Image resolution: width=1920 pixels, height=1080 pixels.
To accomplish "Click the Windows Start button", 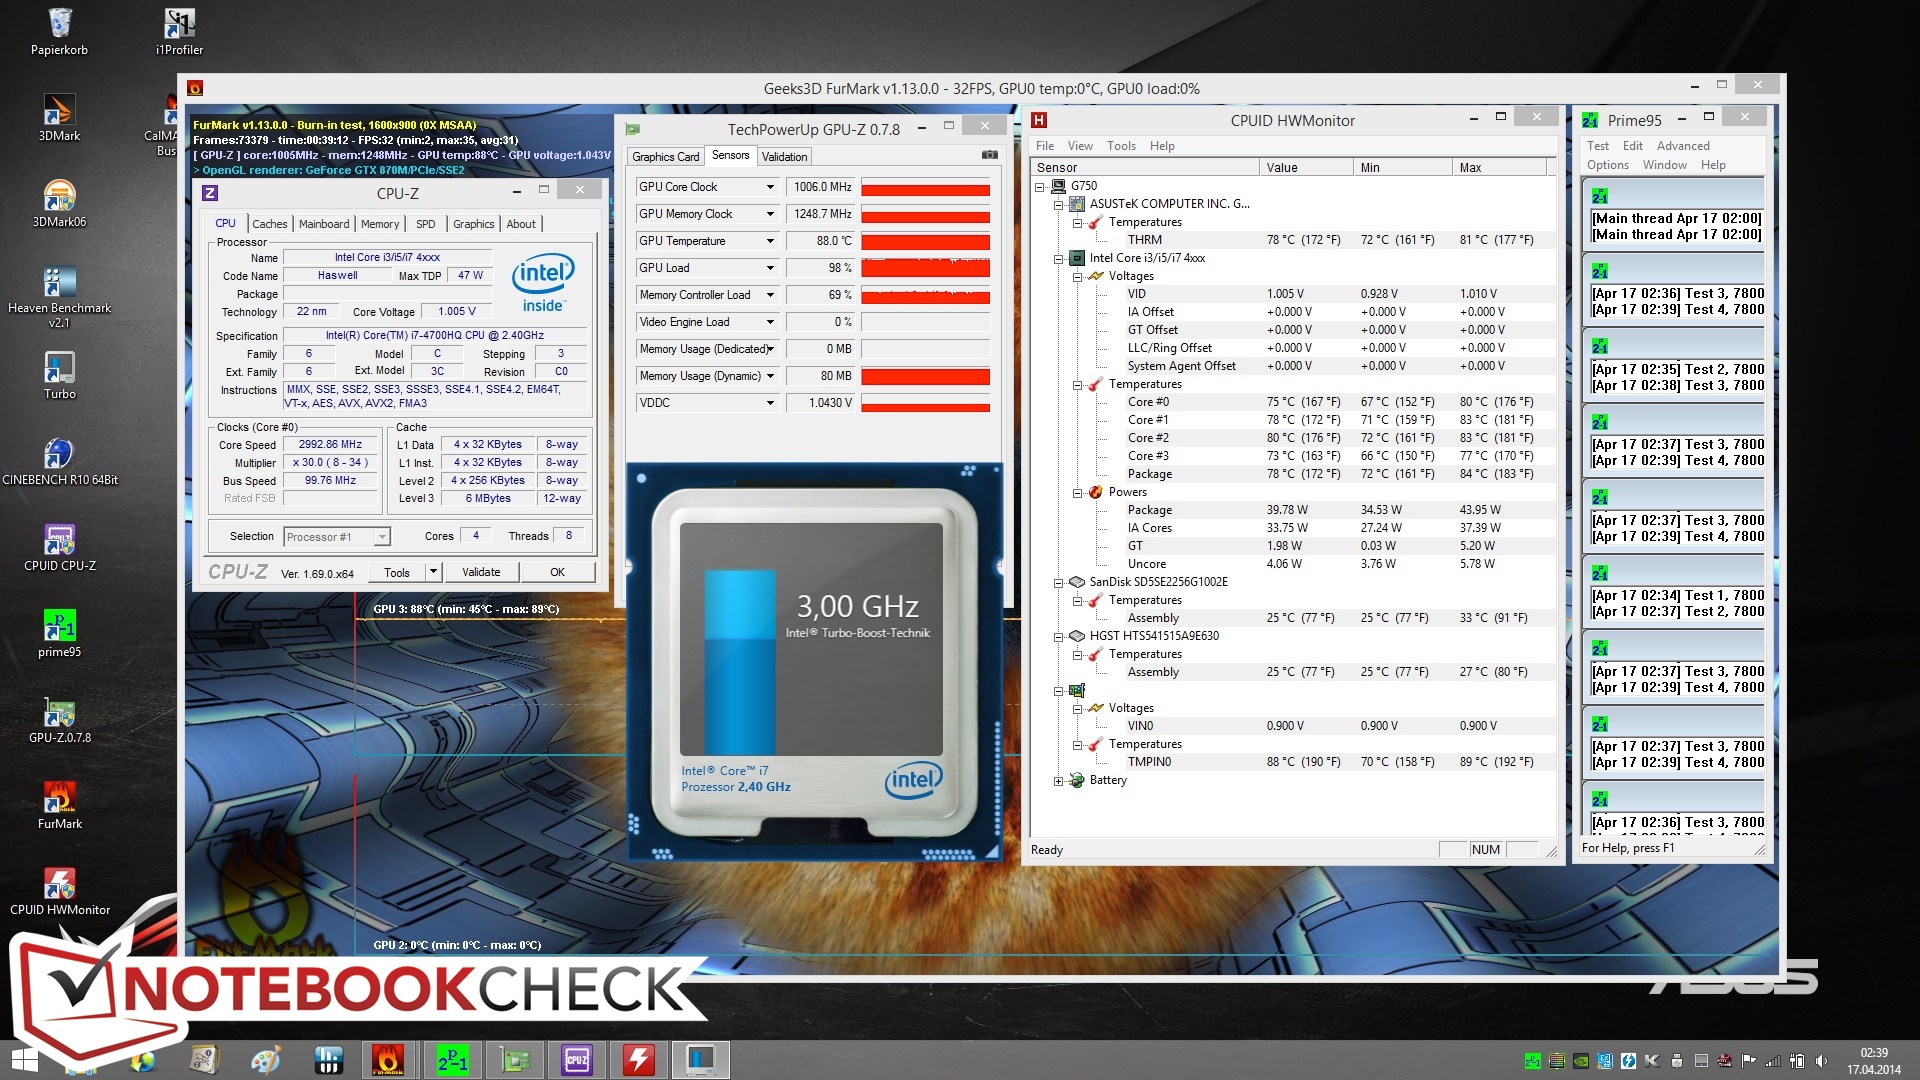I will pos(24,1060).
